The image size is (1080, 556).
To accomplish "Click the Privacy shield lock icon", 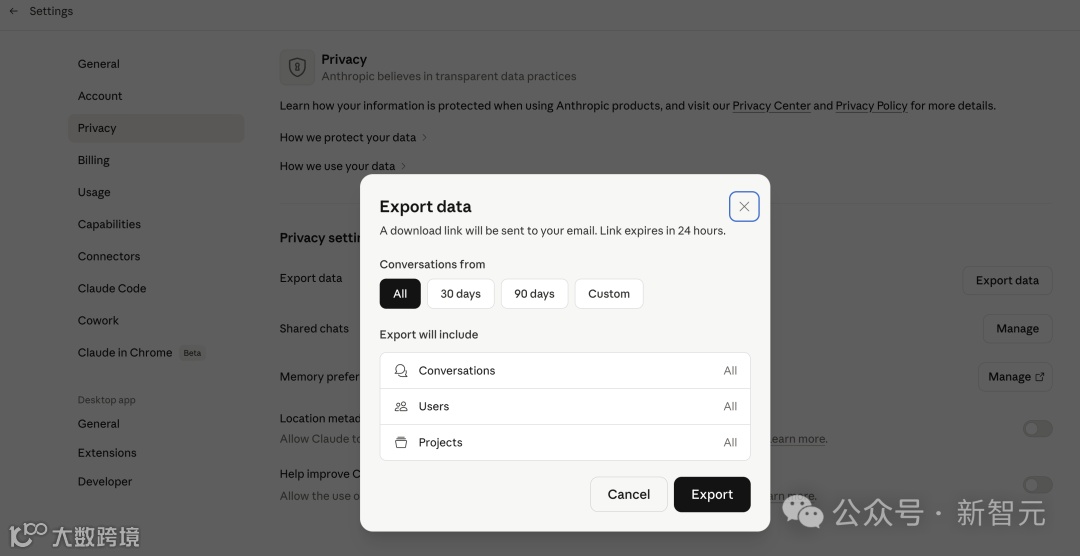I will coord(297,67).
